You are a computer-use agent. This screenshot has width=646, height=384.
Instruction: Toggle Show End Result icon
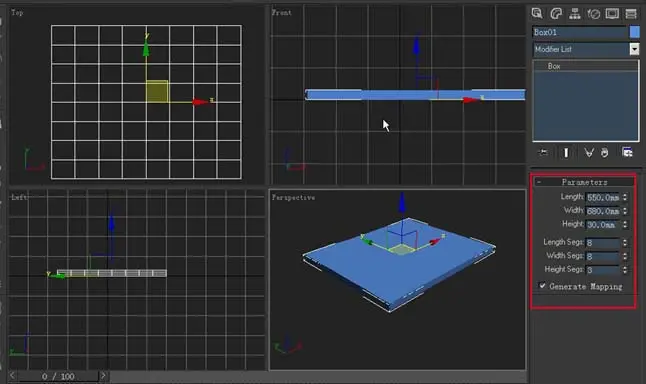coord(566,152)
